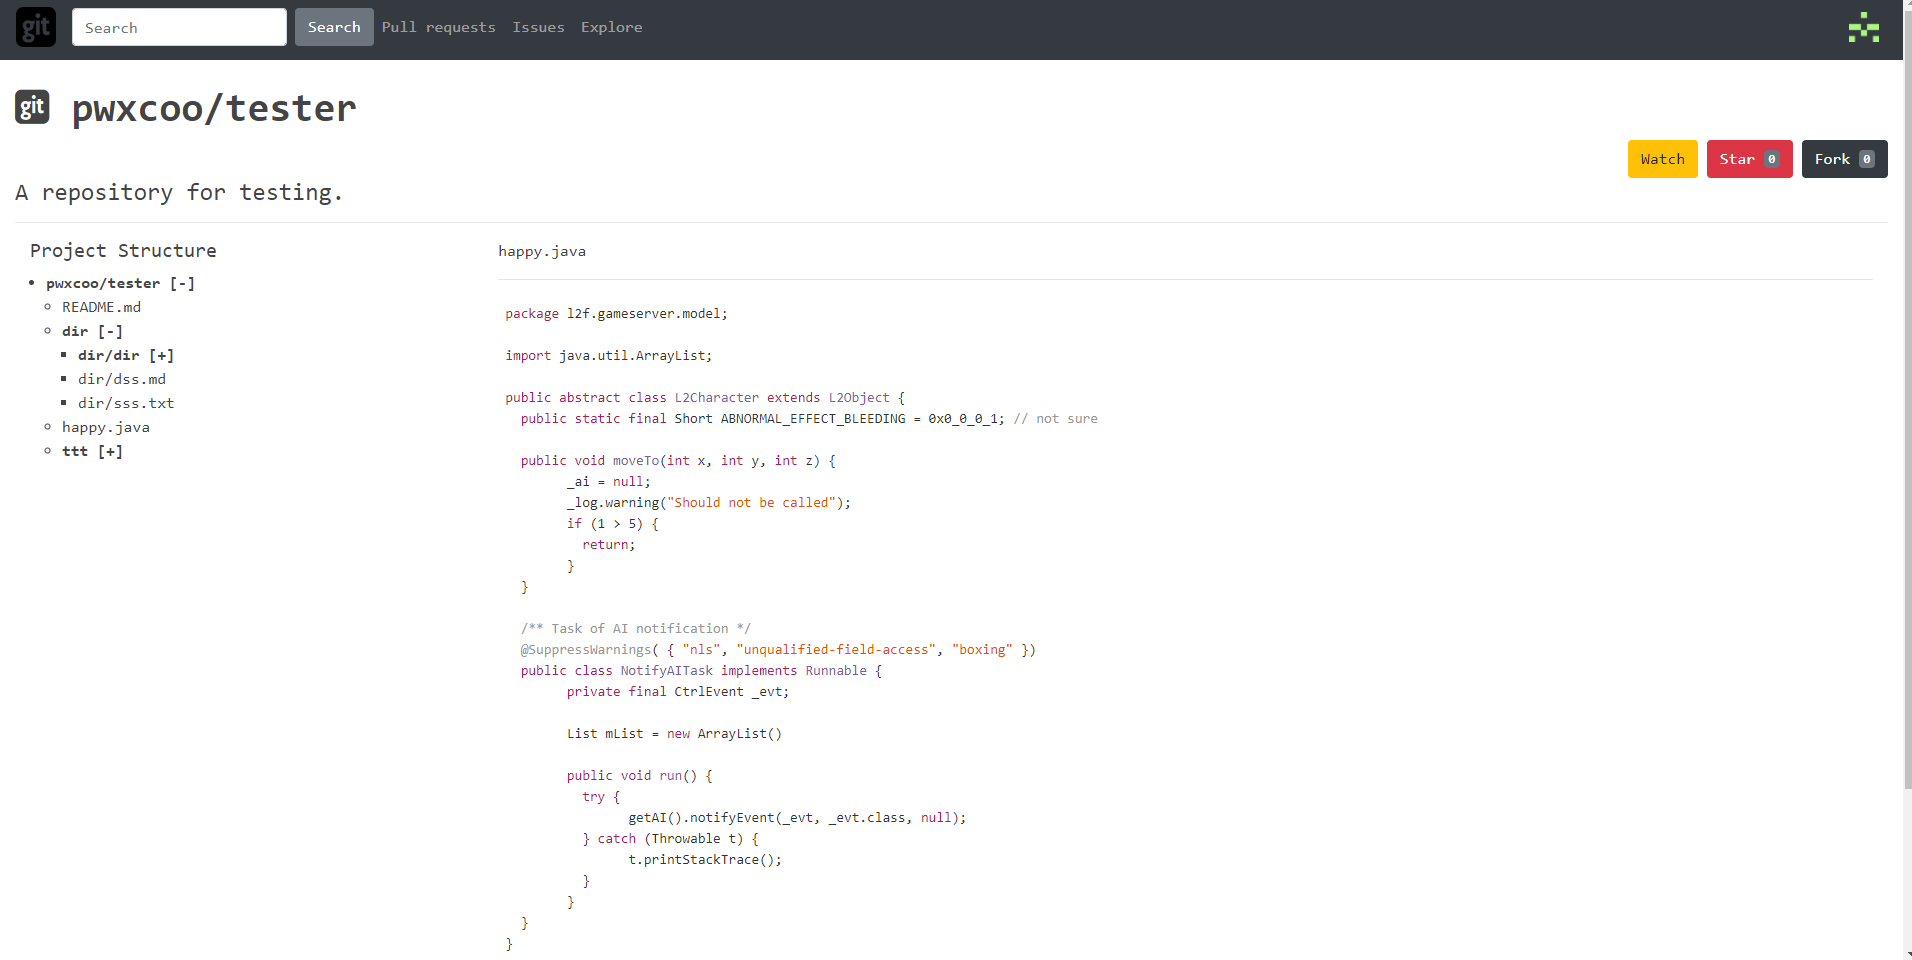Screen dimensions: 1912x960
Task: Open the Issues menu
Action: [538, 27]
